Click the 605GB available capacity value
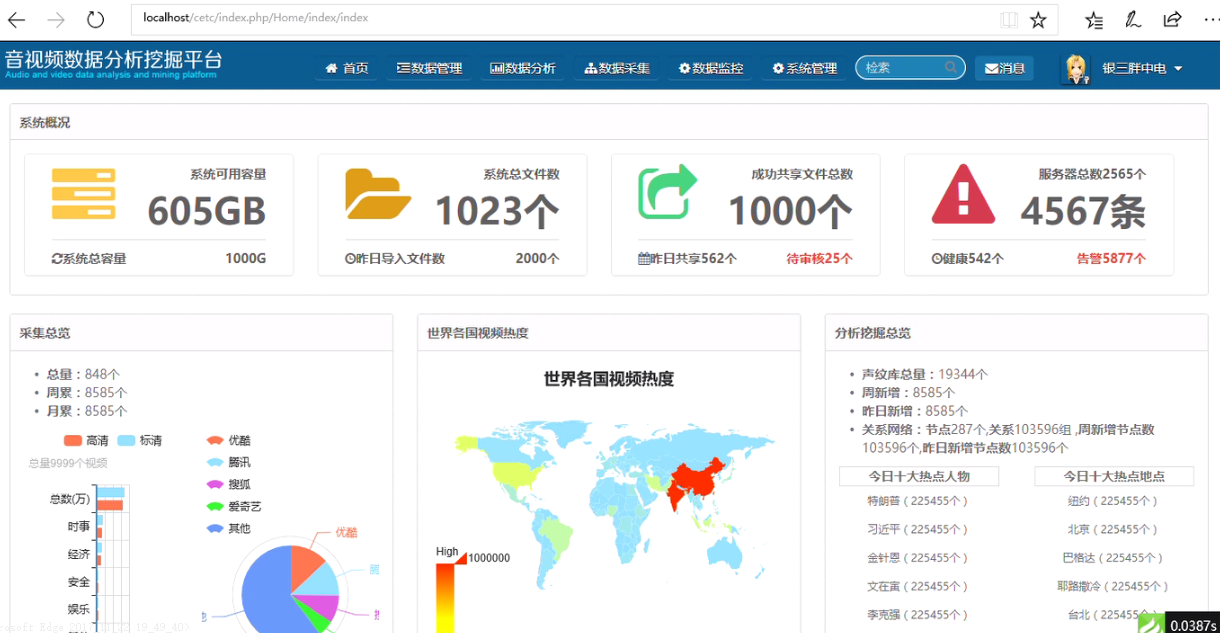This screenshot has height=633, width=1220. tap(206, 211)
